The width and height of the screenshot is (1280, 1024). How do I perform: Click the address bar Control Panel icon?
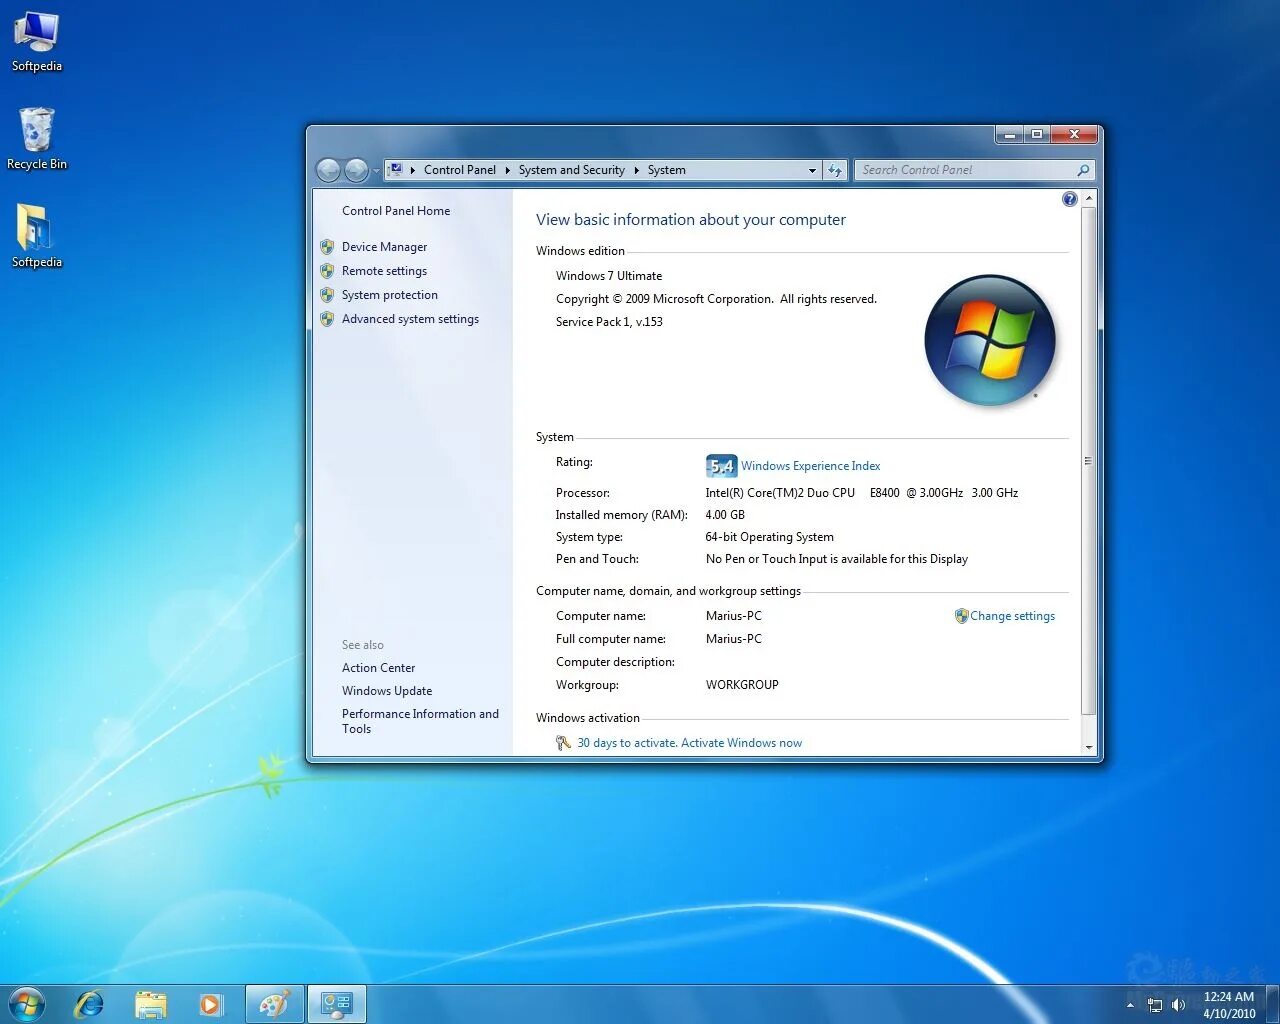[396, 170]
